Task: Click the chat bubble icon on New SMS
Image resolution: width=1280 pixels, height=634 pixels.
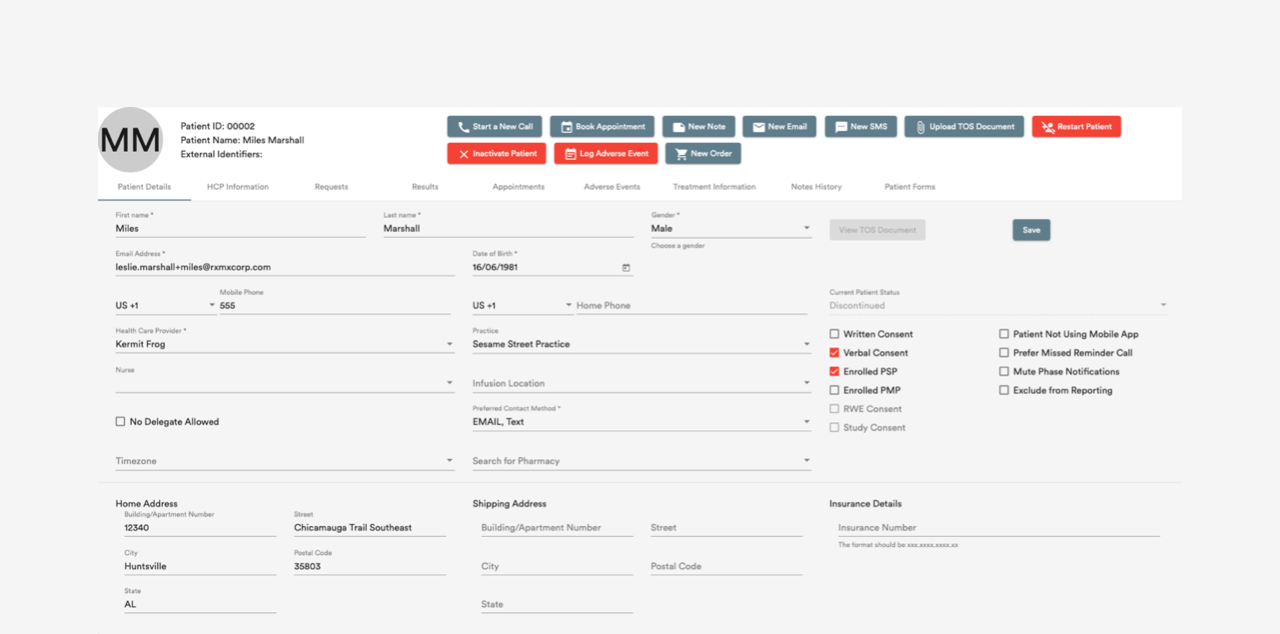Action: [x=841, y=127]
